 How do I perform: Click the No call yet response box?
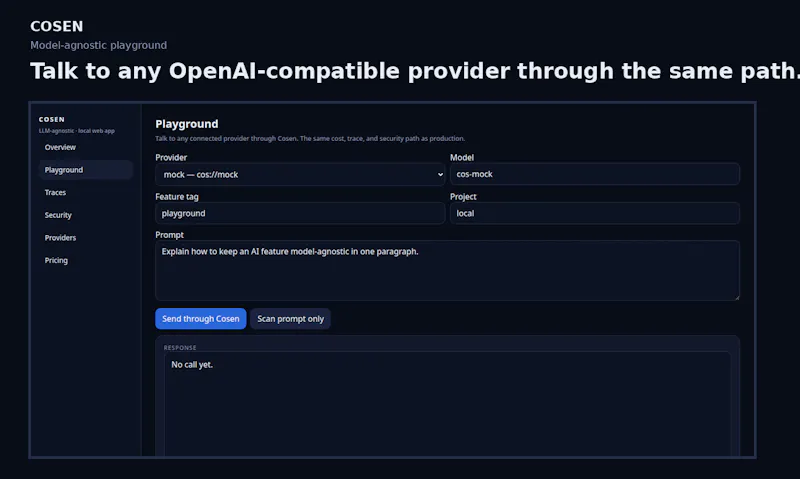447,403
